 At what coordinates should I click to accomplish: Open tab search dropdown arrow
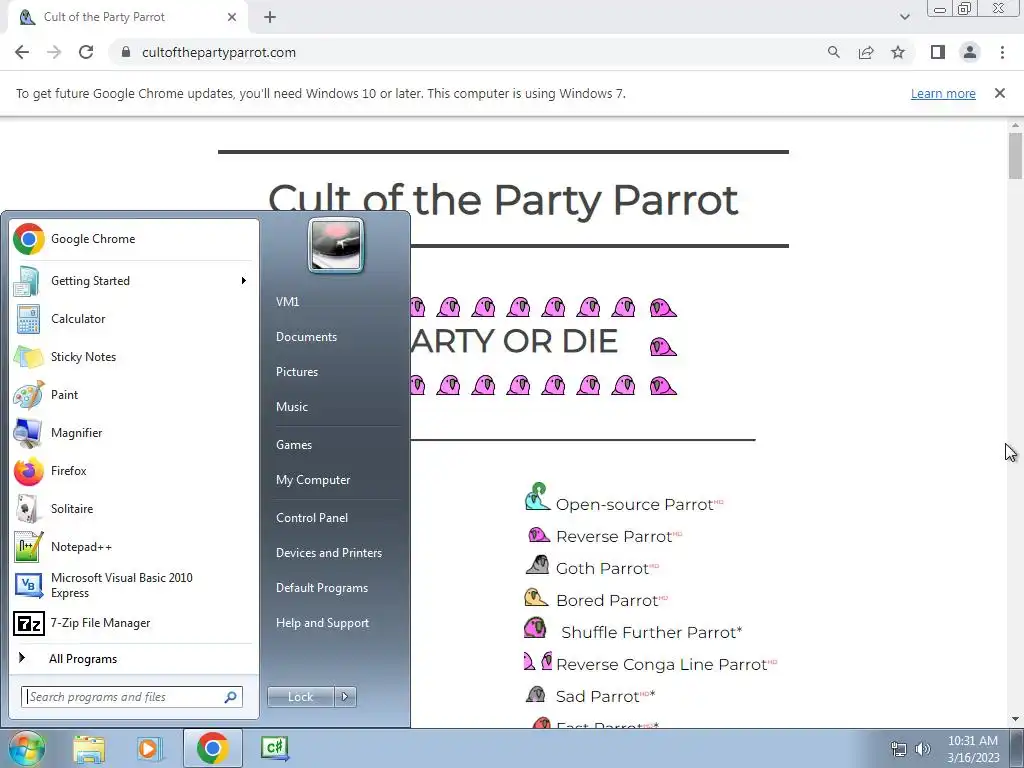904,18
